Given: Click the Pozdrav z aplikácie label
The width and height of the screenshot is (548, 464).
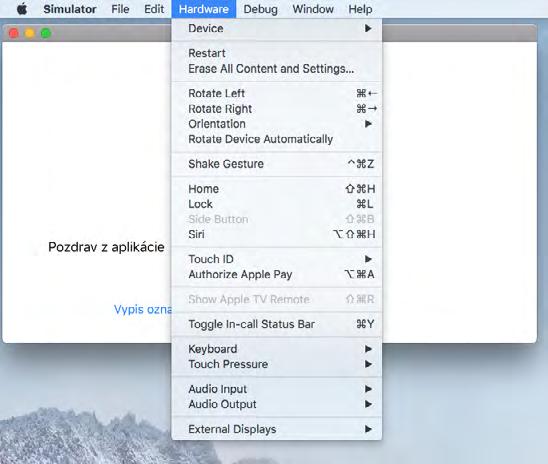Looking at the screenshot, I should [x=106, y=247].
